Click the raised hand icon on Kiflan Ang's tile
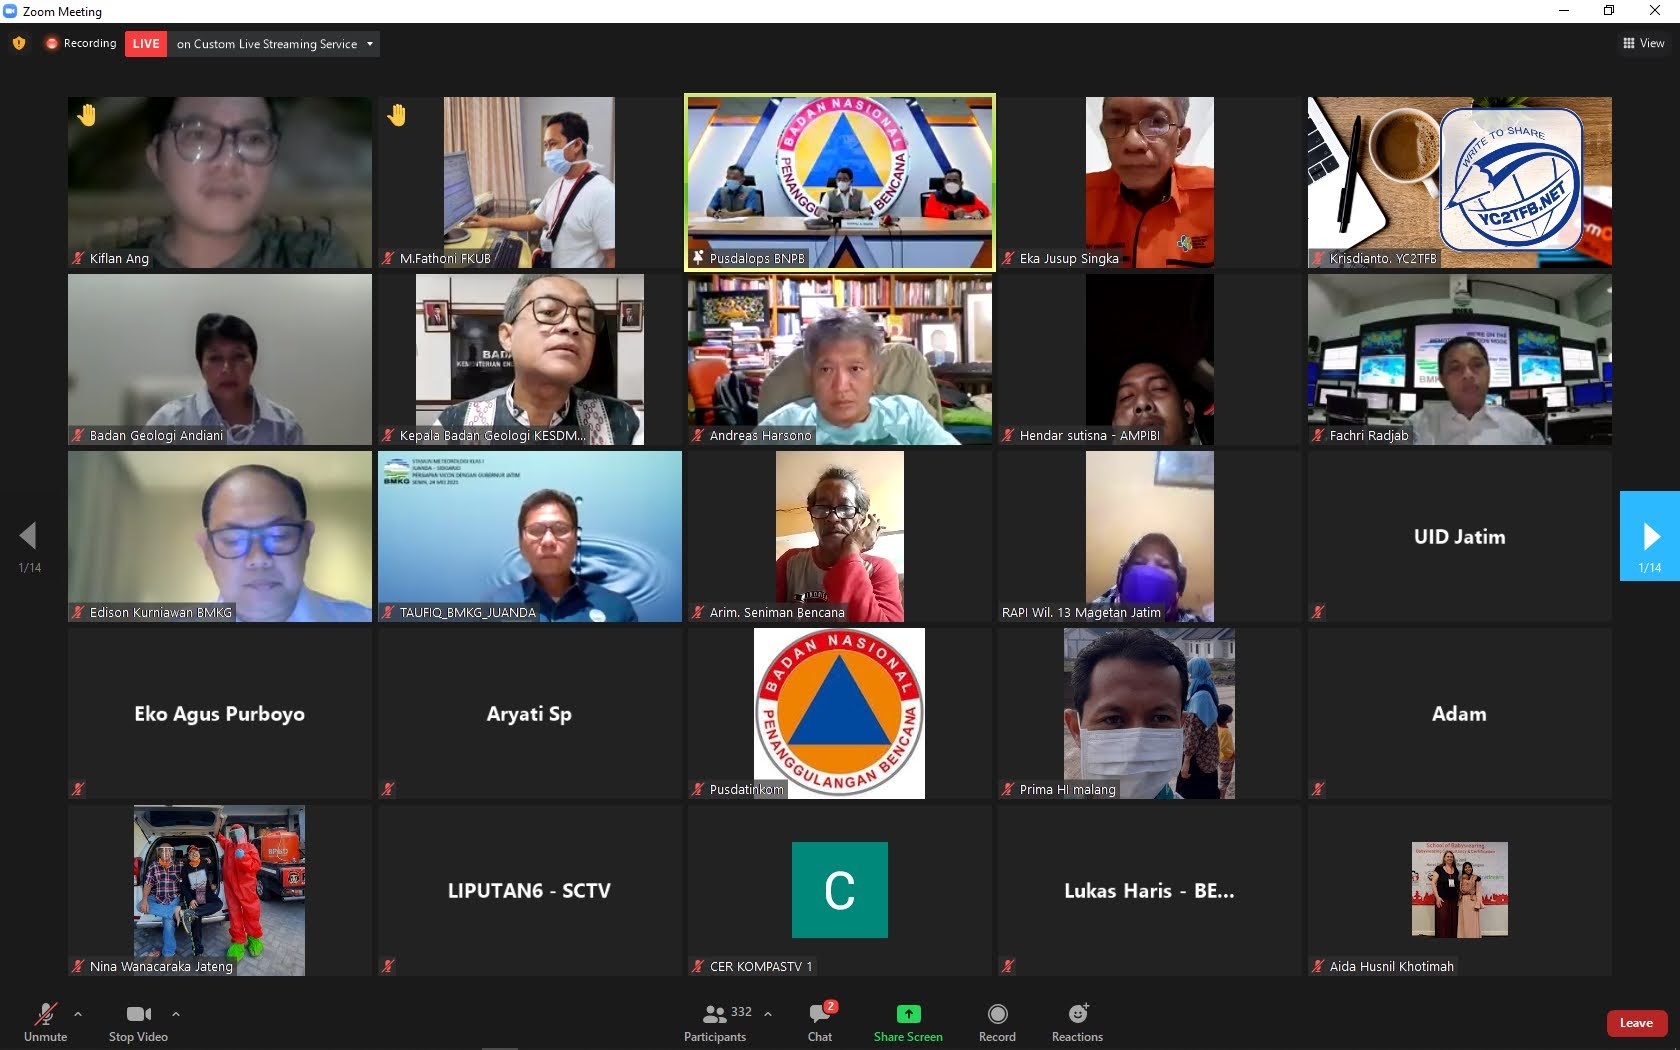Image resolution: width=1680 pixels, height=1050 pixels. point(86,114)
